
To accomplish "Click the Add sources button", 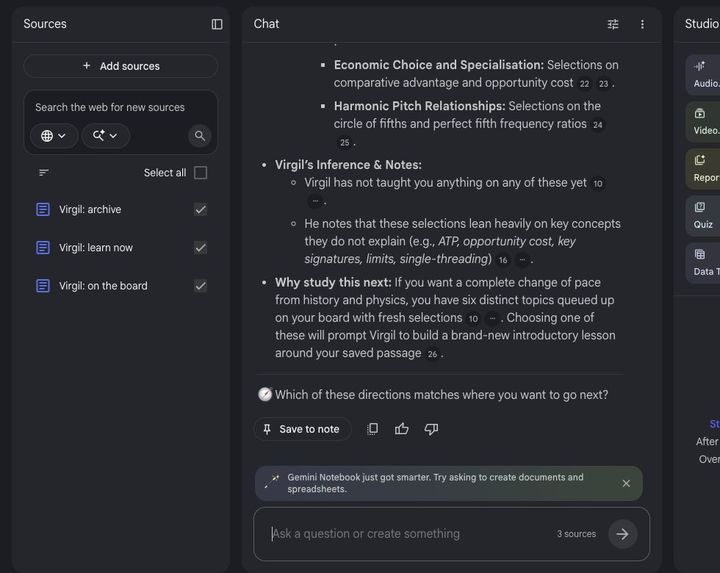I will point(121,66).
